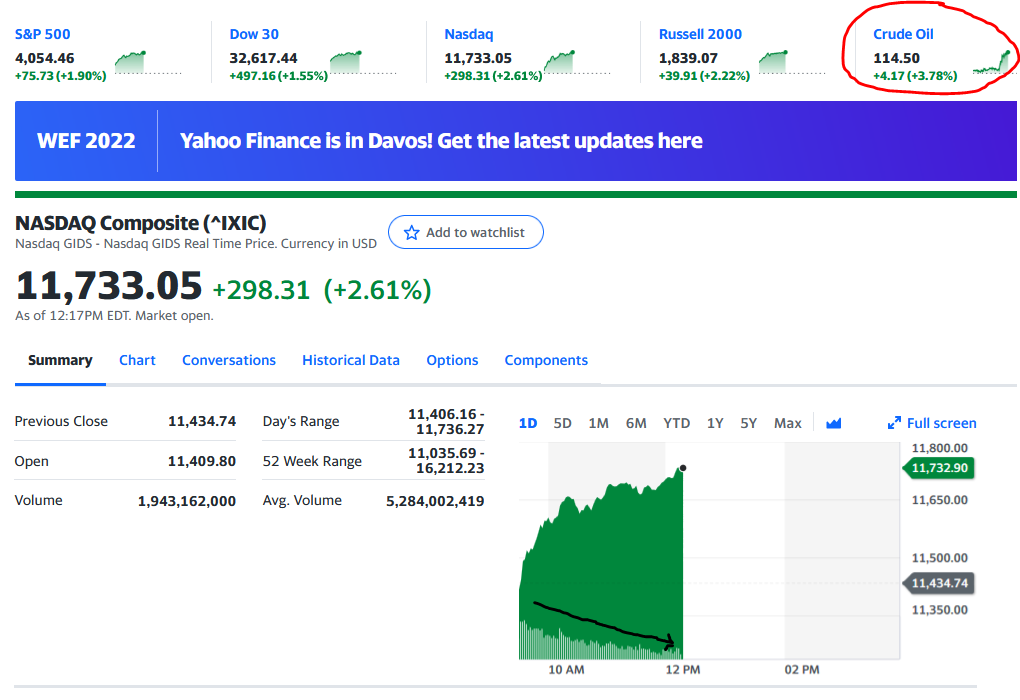Click the 11,500.00 price axis label

coord(939,558)
